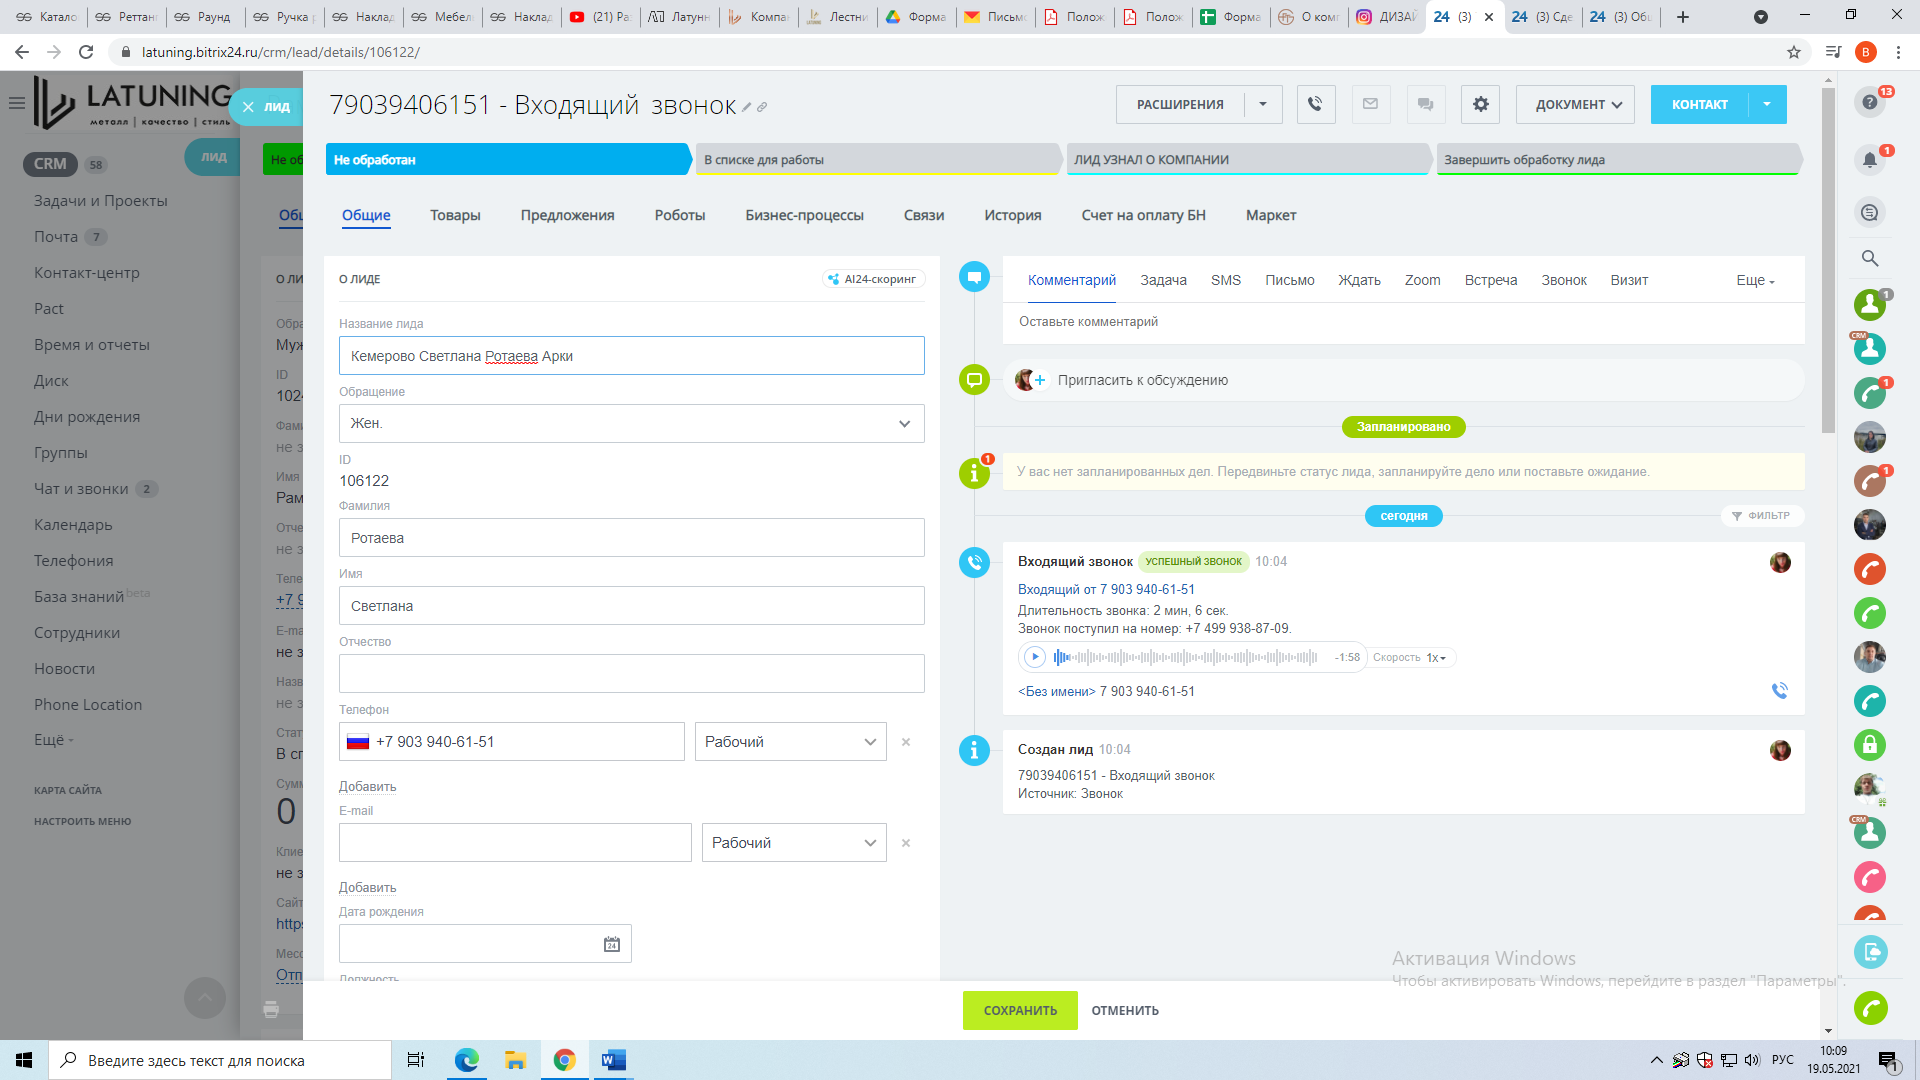Click callback phone icon in call record
The height and width of the screenshot is (1080, 1920).
1779,691
